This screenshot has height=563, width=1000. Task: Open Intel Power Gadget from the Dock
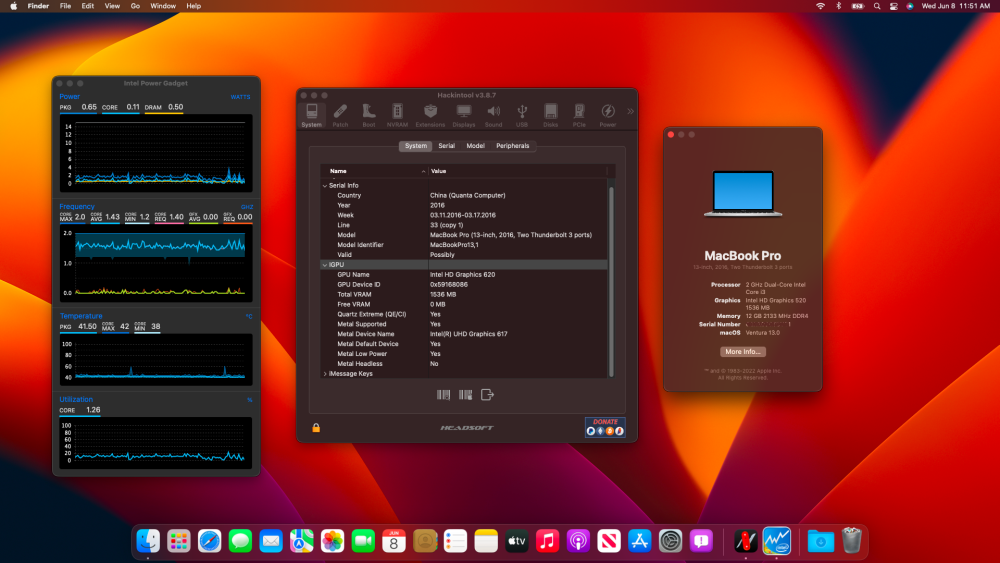(776, 541)
